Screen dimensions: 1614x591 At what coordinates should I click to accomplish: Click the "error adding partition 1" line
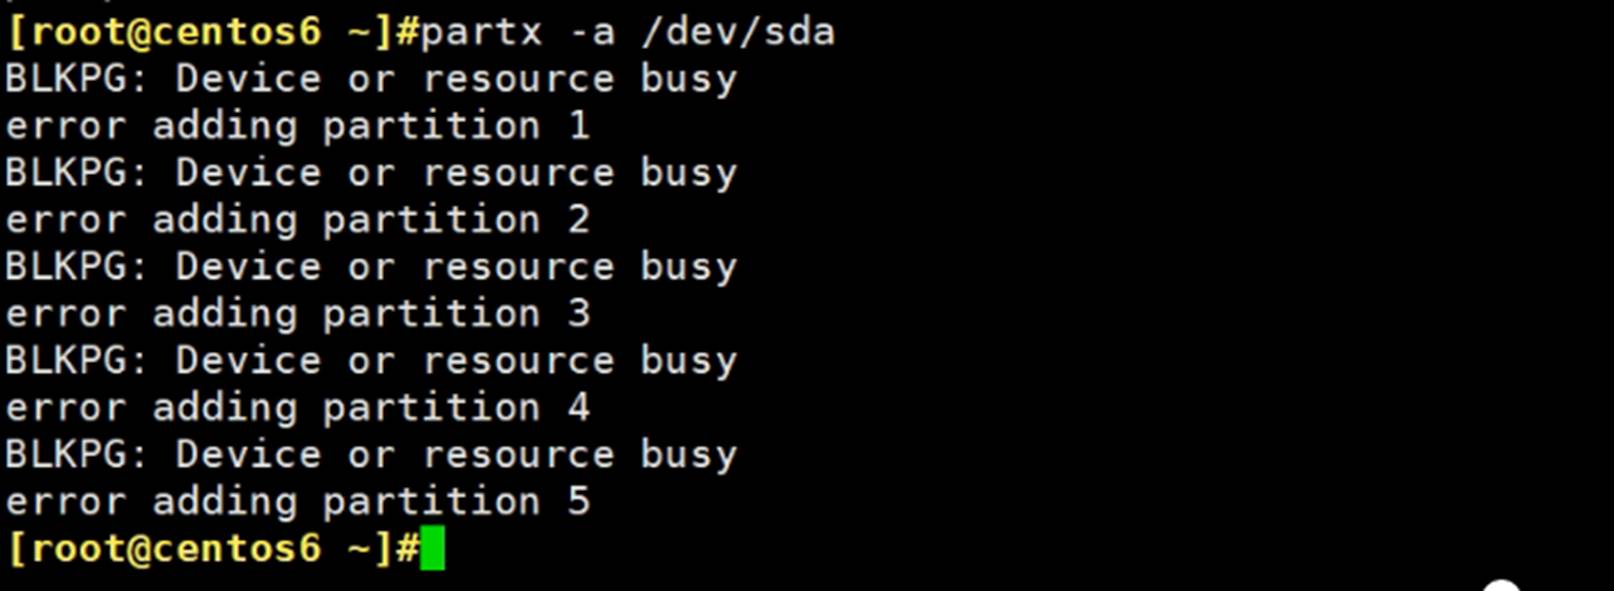pyautogui.click(x=297, y=127)
